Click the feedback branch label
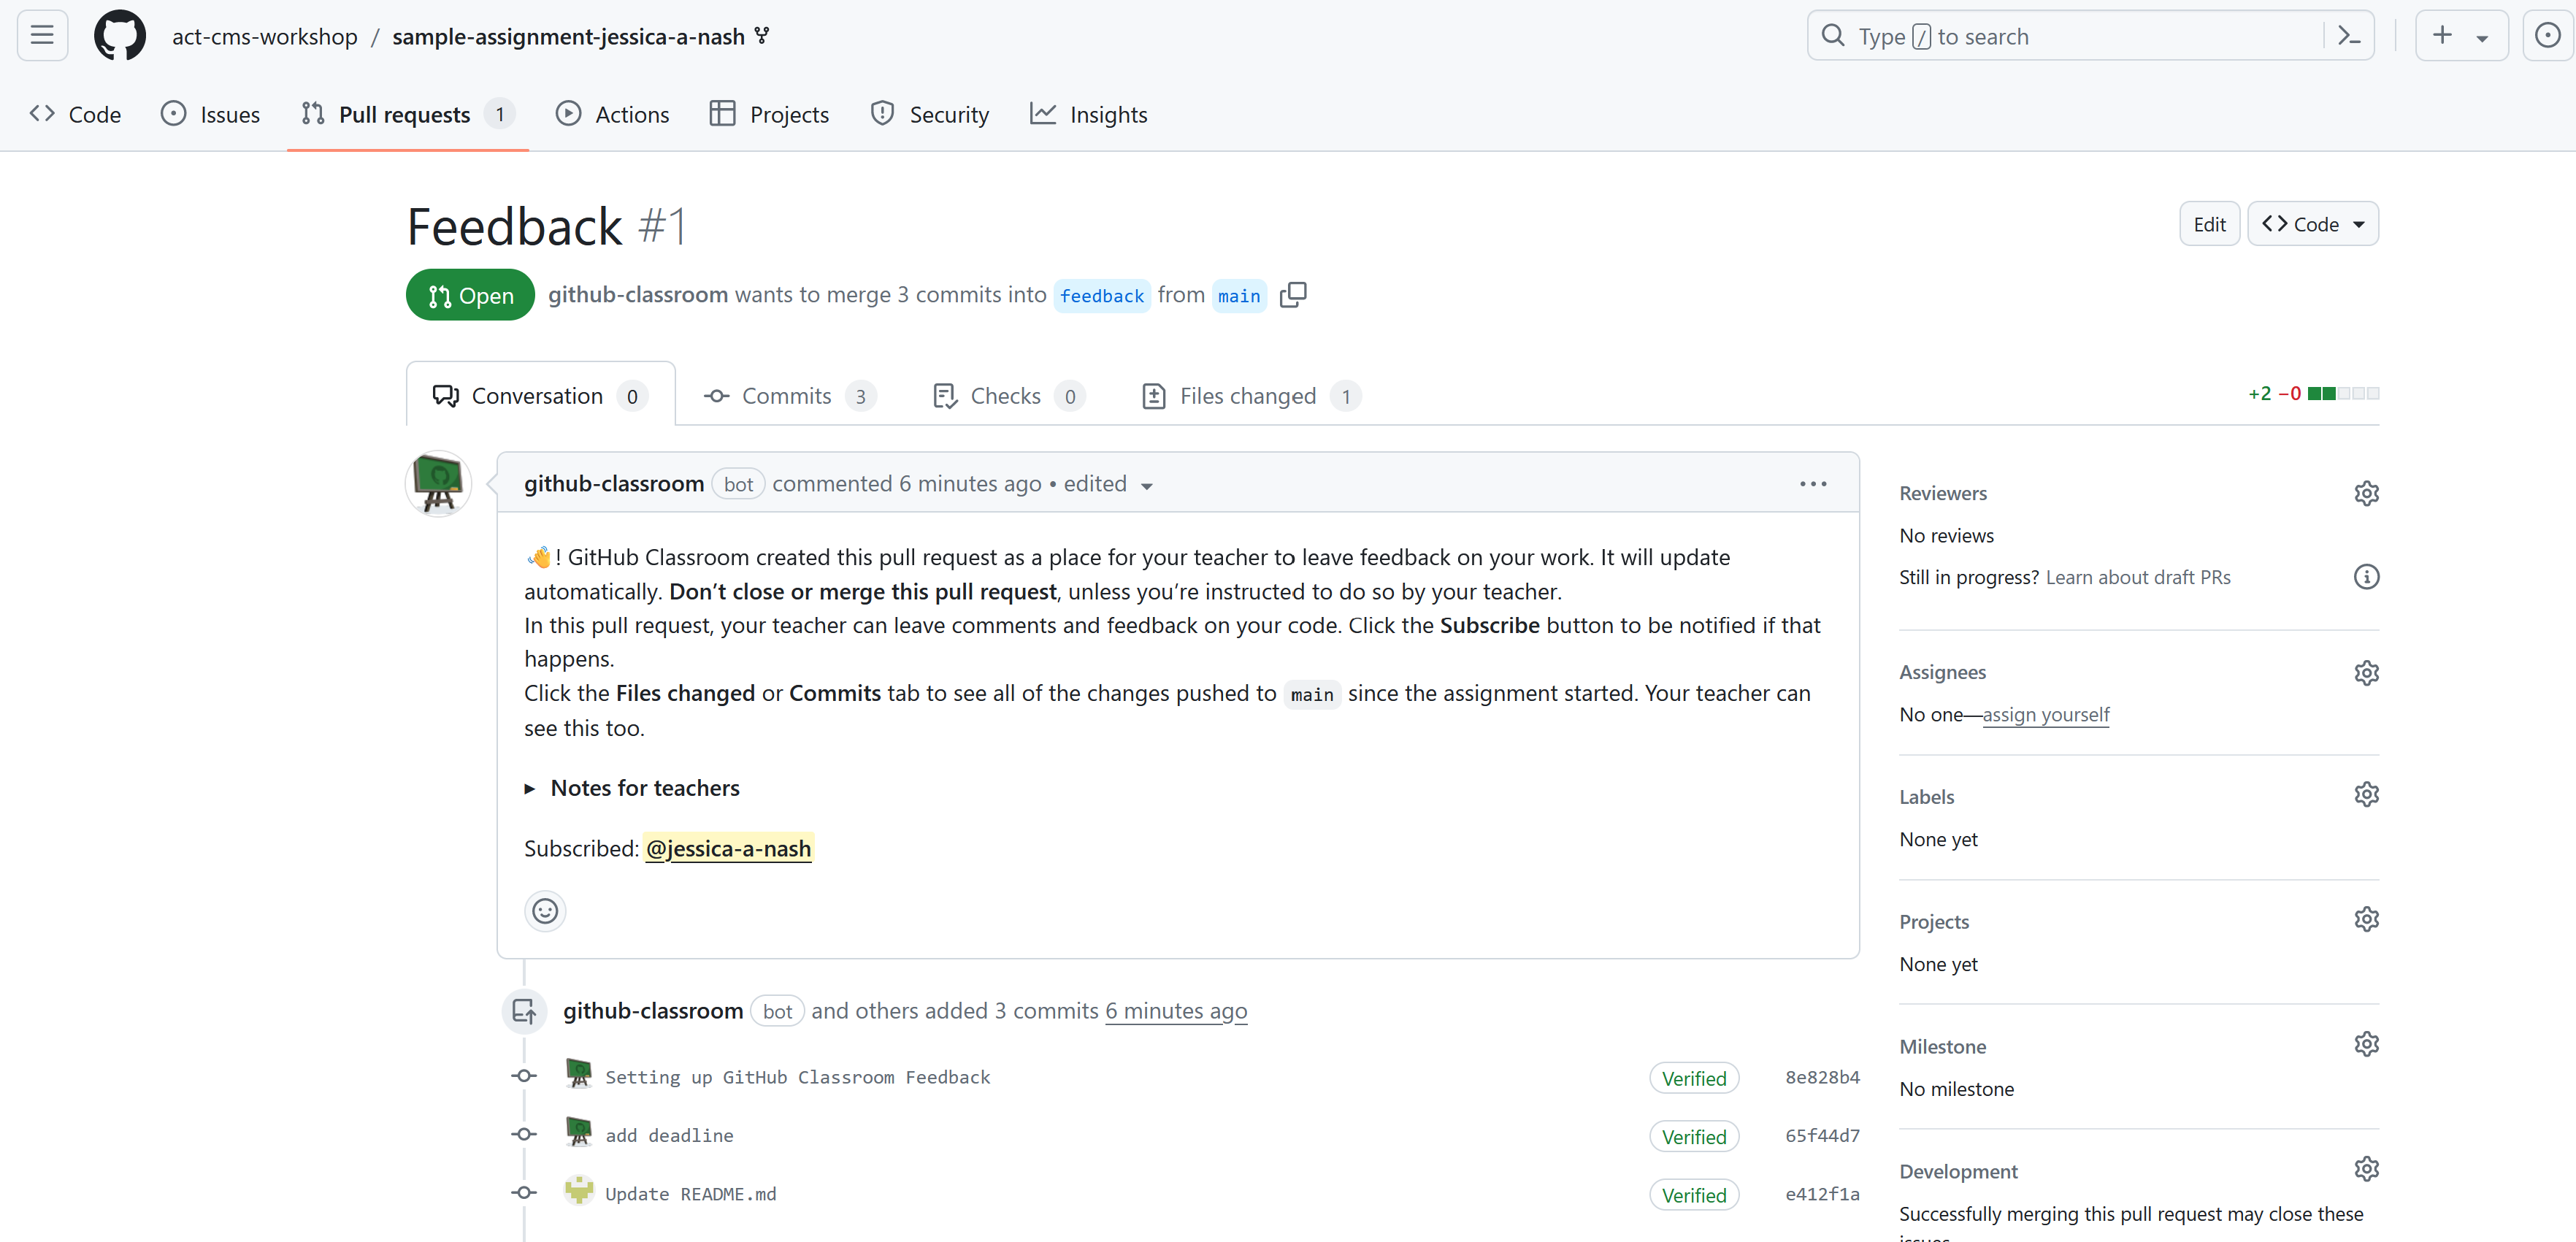The image size is (2576, 1242). [1102, 296]
